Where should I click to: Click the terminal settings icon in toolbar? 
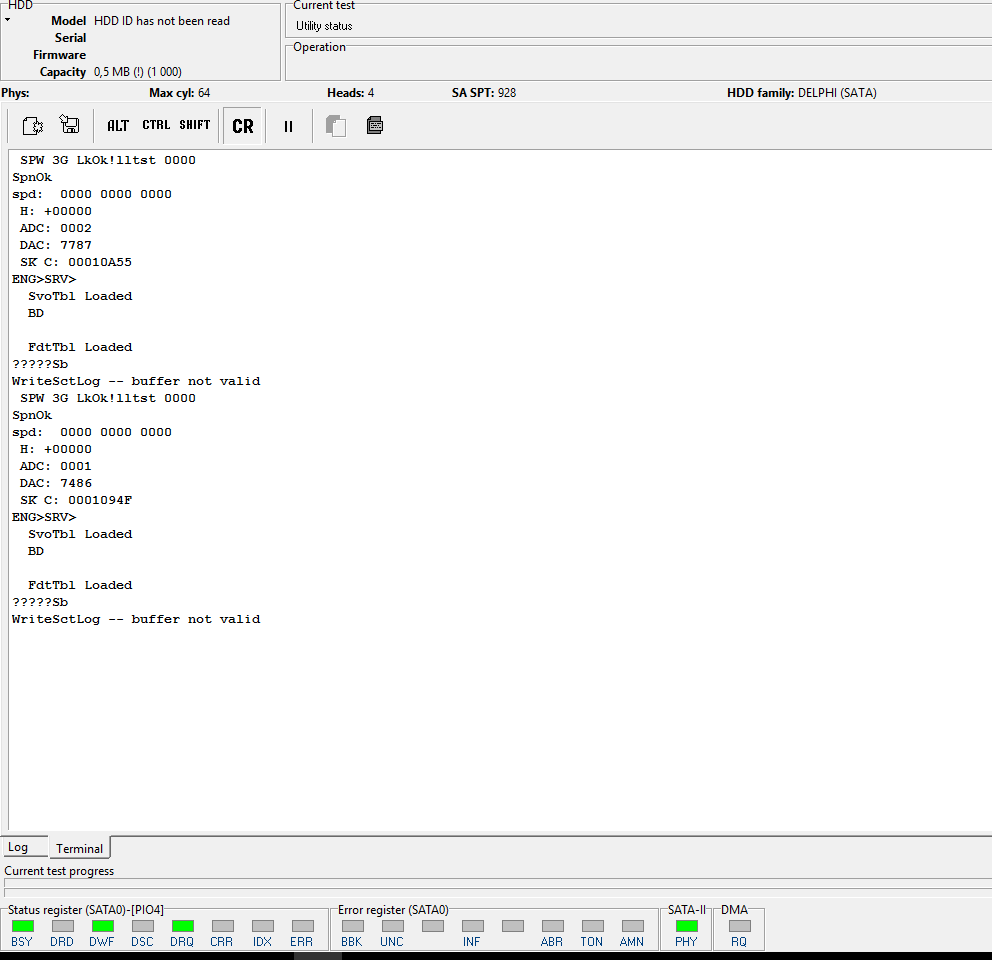32,125
